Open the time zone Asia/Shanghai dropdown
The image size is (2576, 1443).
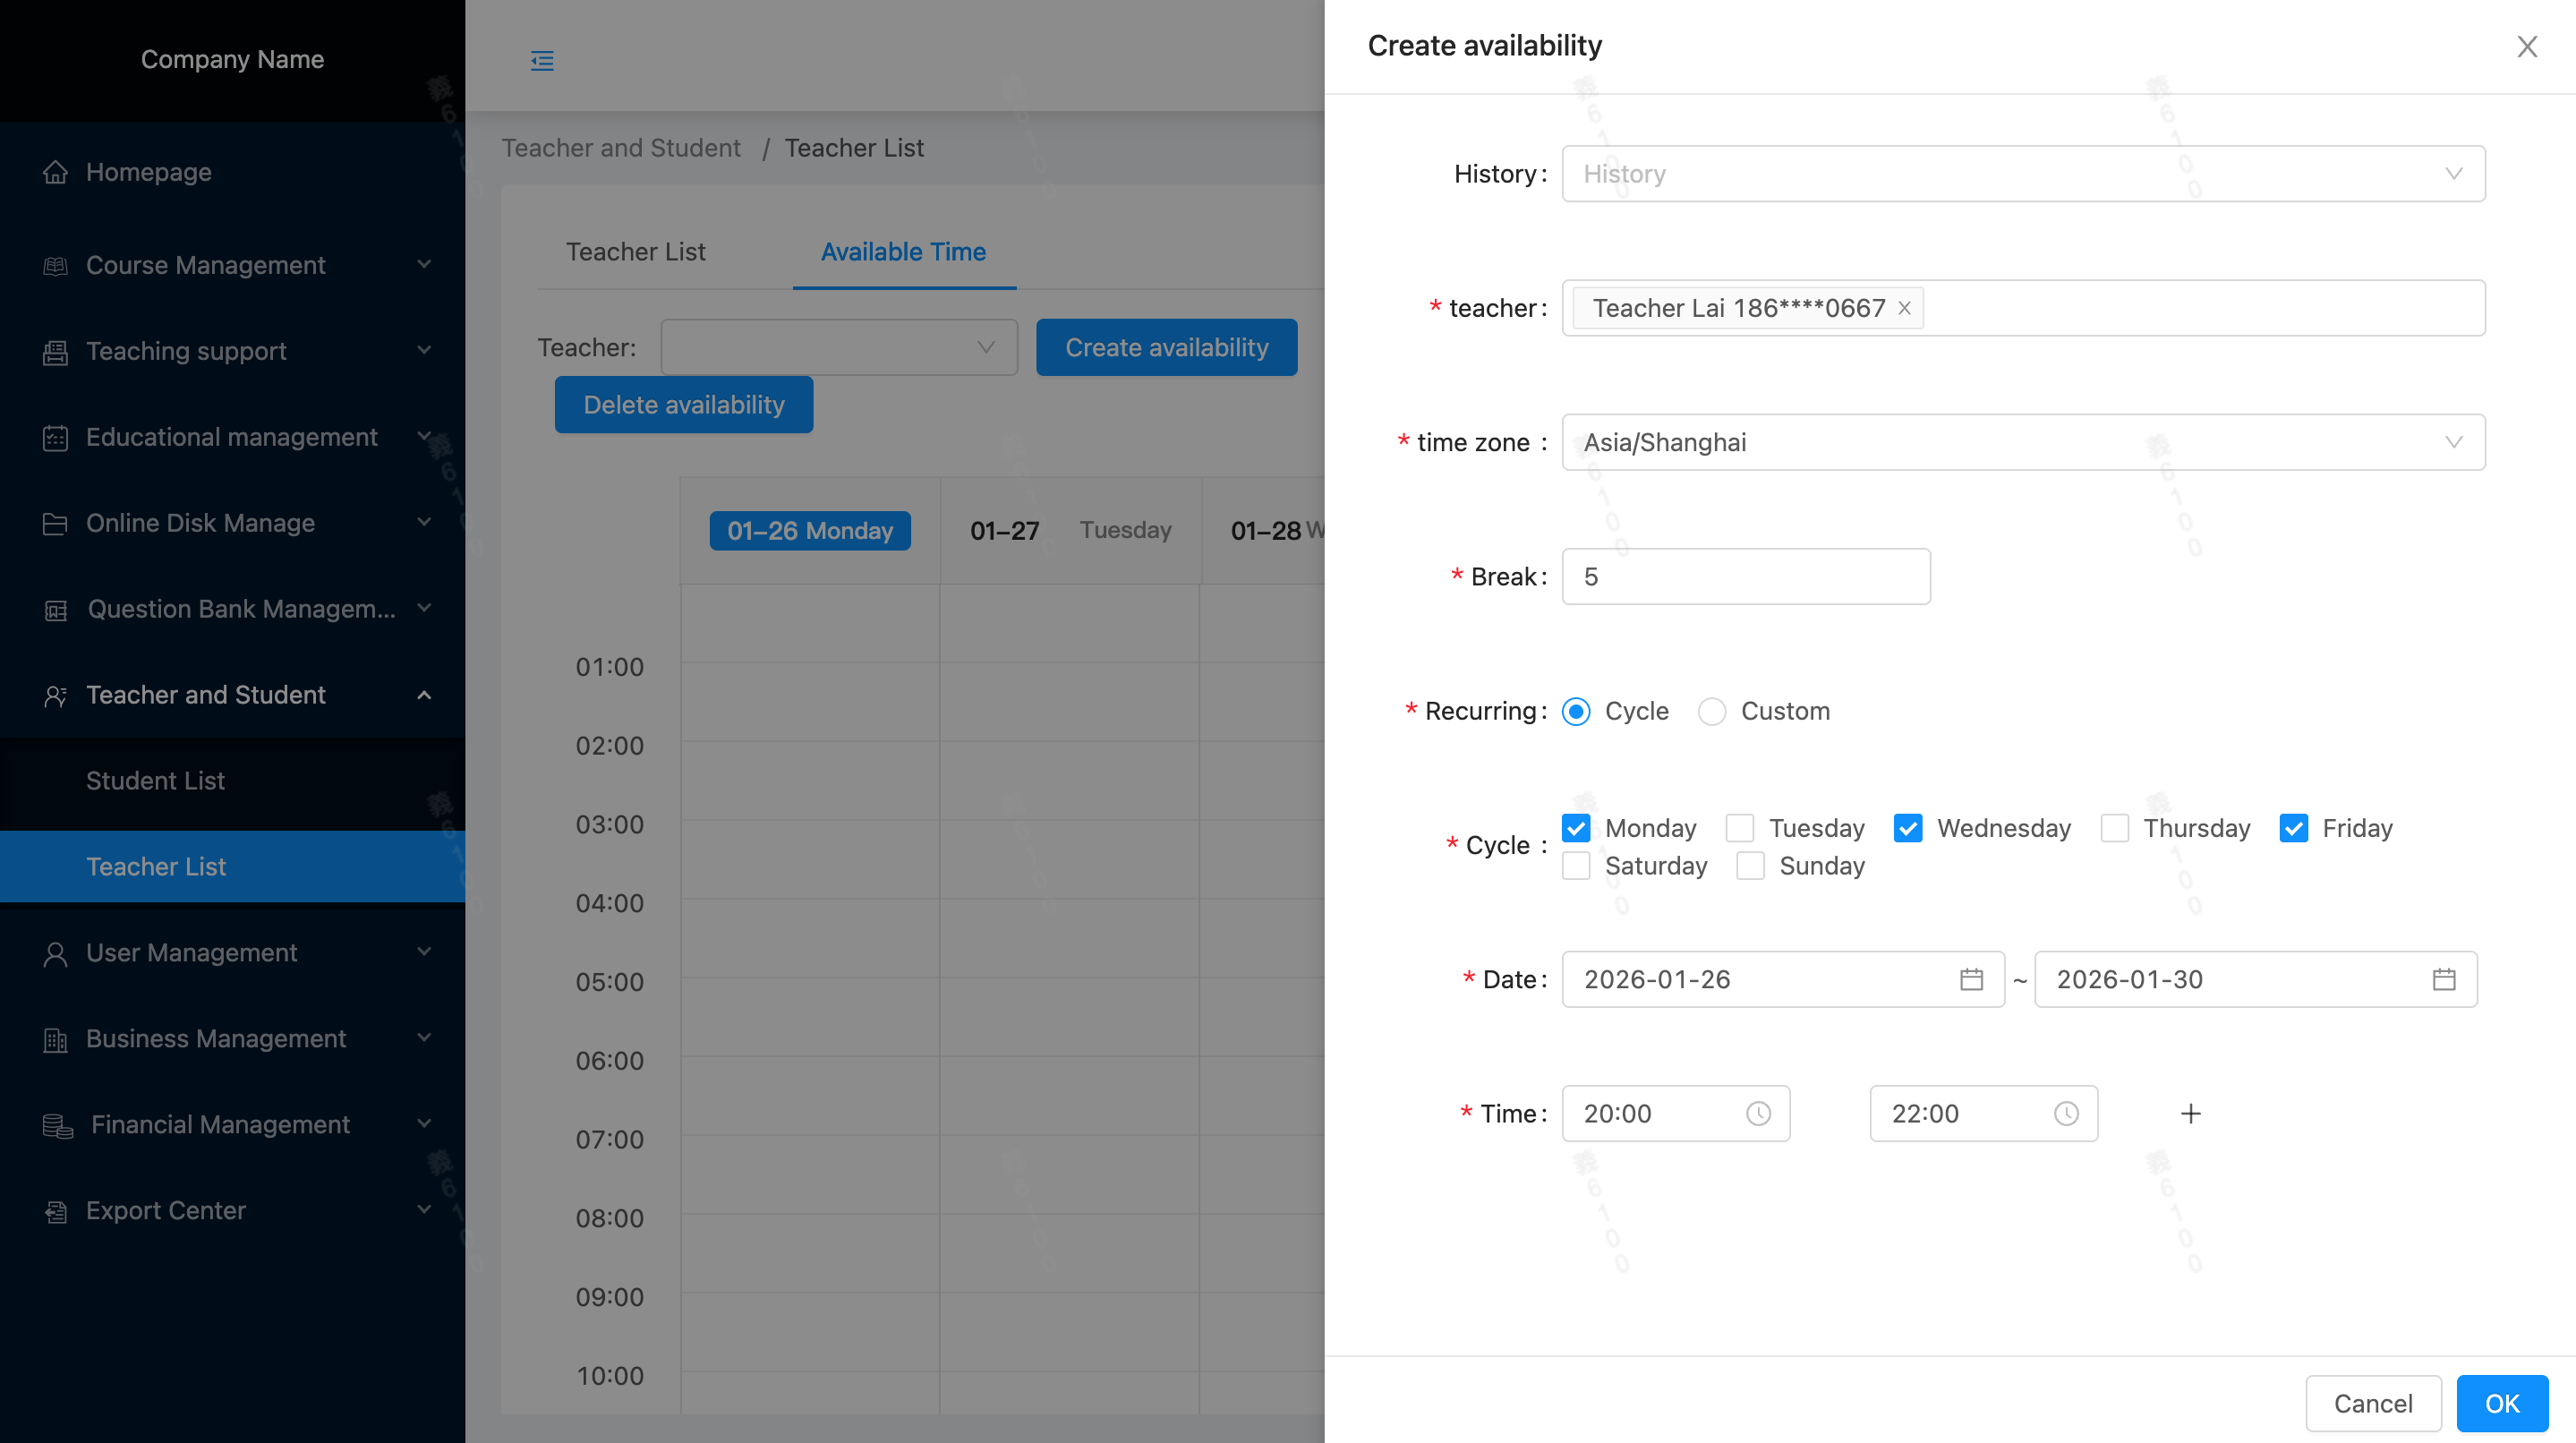tap(2022, 442)
